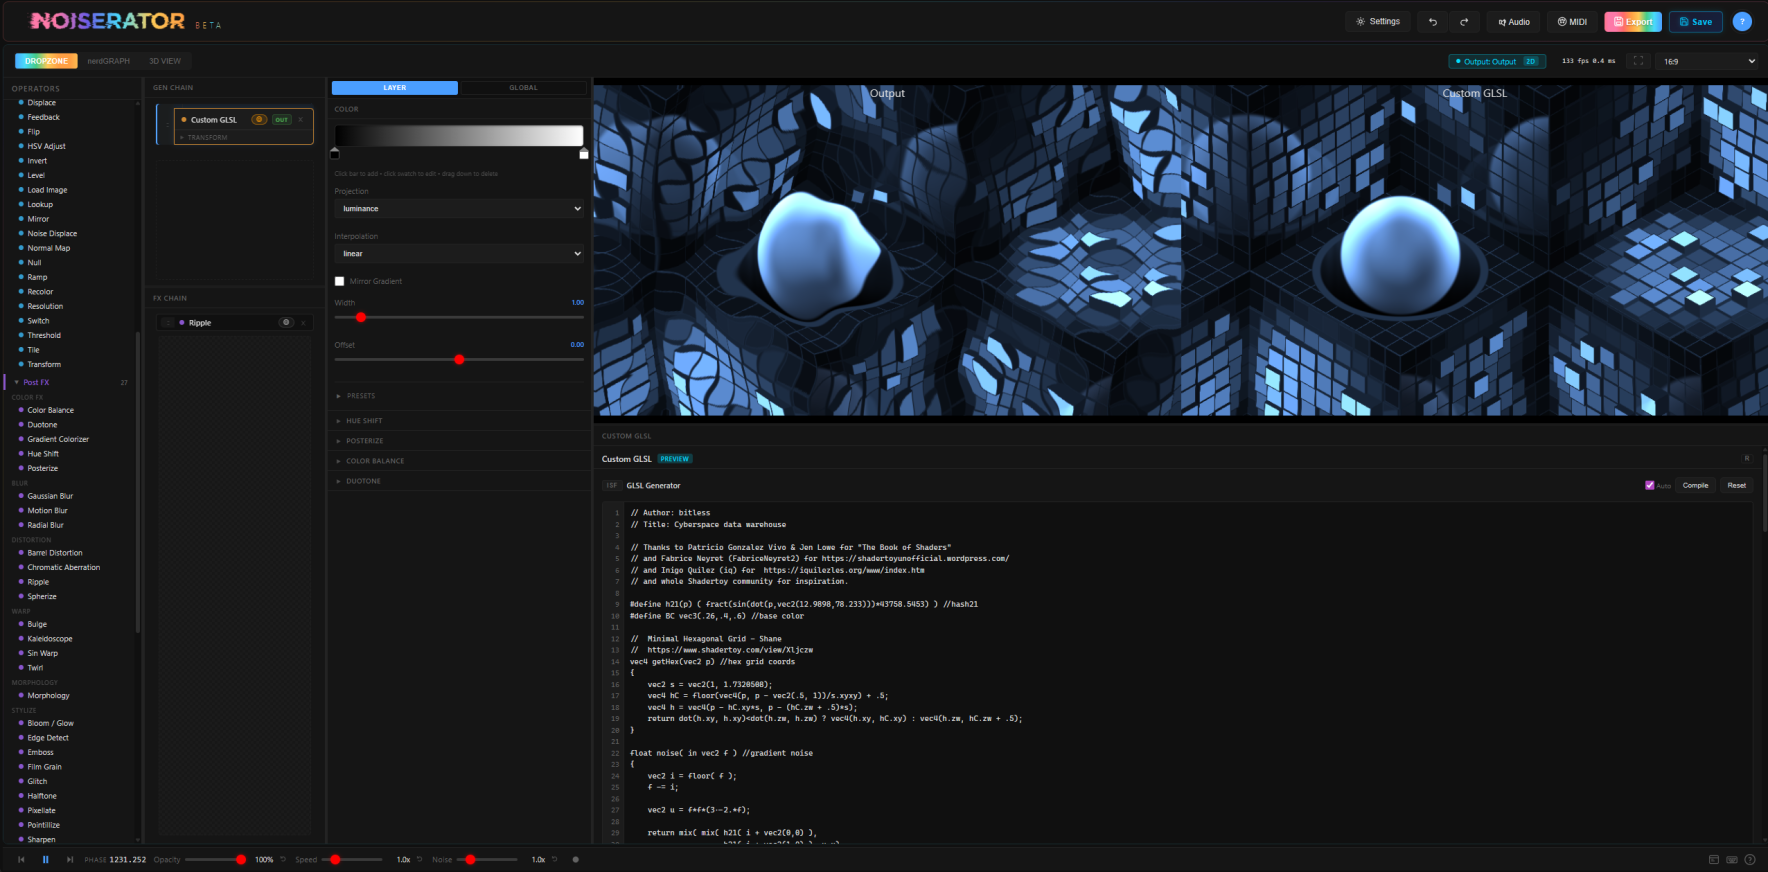Click the Speed slider handle
The width and height of the screenshot is (1768, 872).
336,859
